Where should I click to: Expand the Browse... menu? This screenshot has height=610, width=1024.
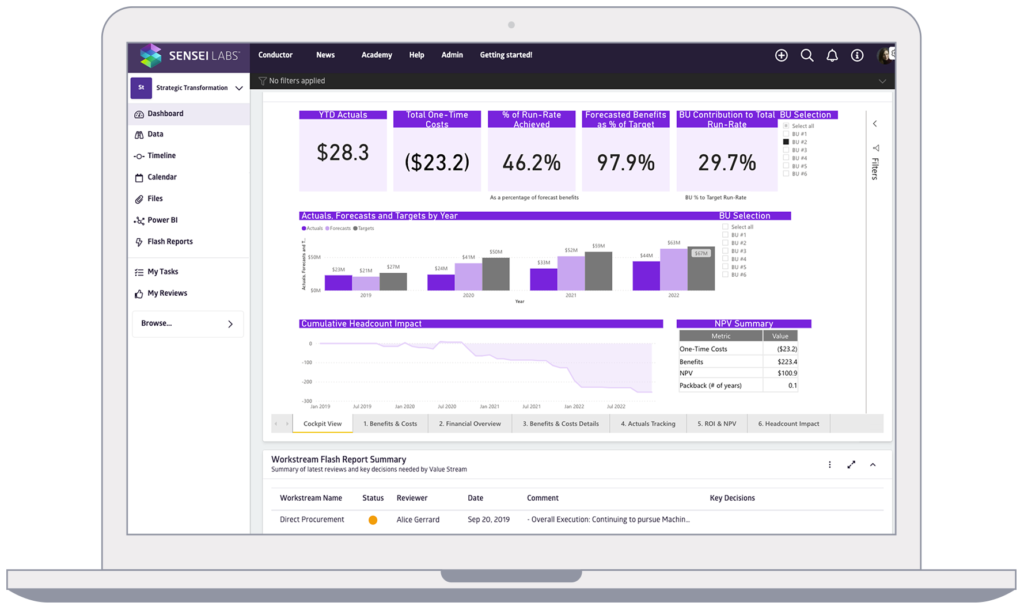[188, 324]
